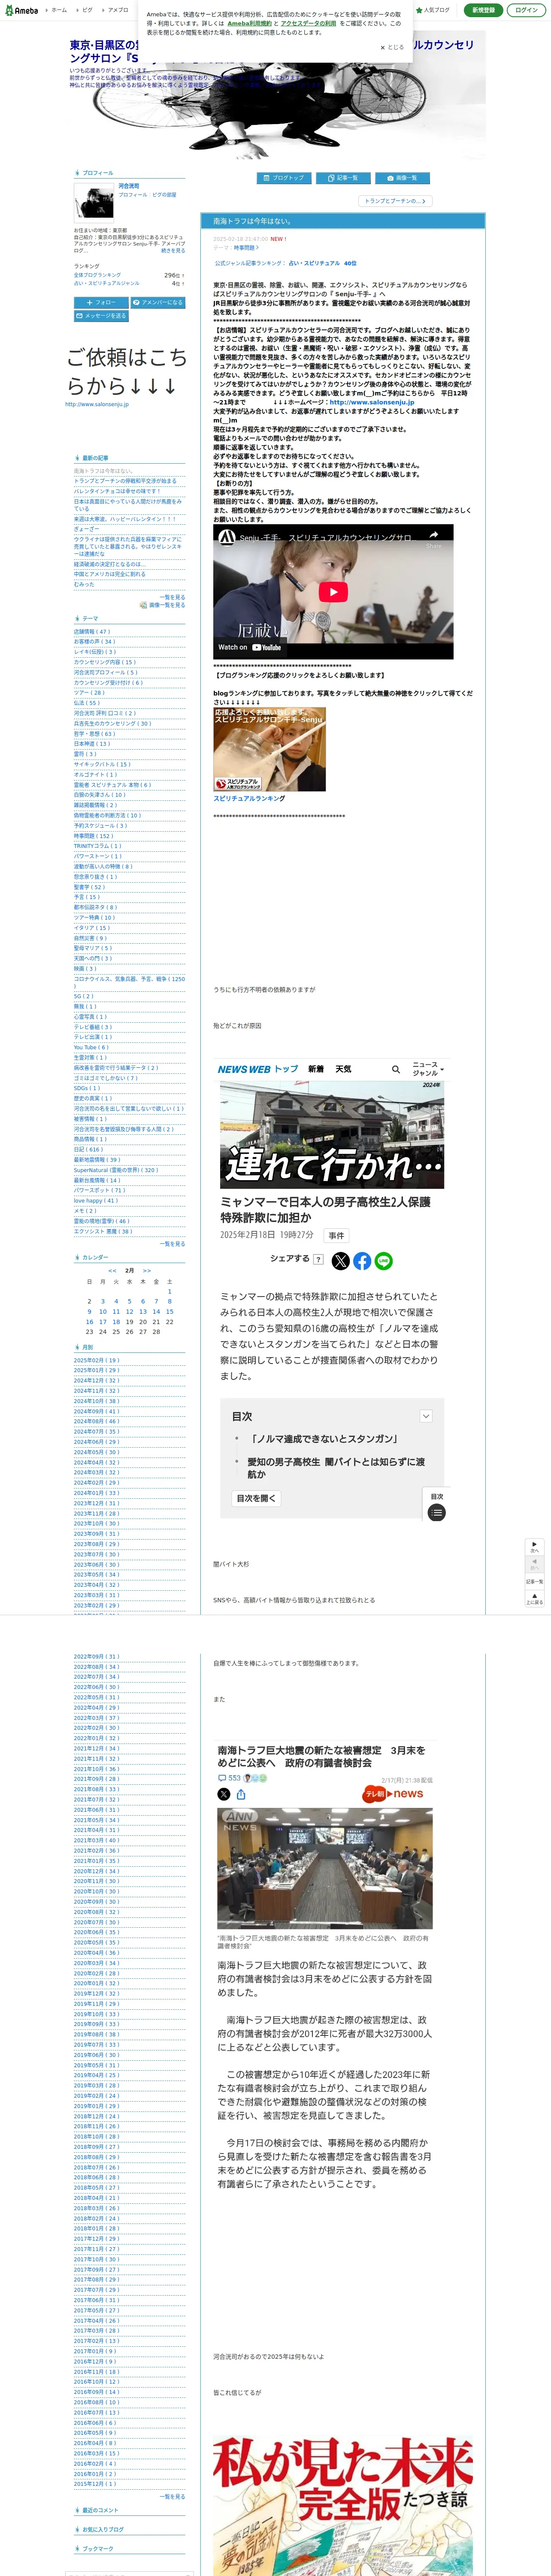Screen dimensions: 551x2576
Task: Expand profile with 続きを見る
Action: tap(173, 251)
